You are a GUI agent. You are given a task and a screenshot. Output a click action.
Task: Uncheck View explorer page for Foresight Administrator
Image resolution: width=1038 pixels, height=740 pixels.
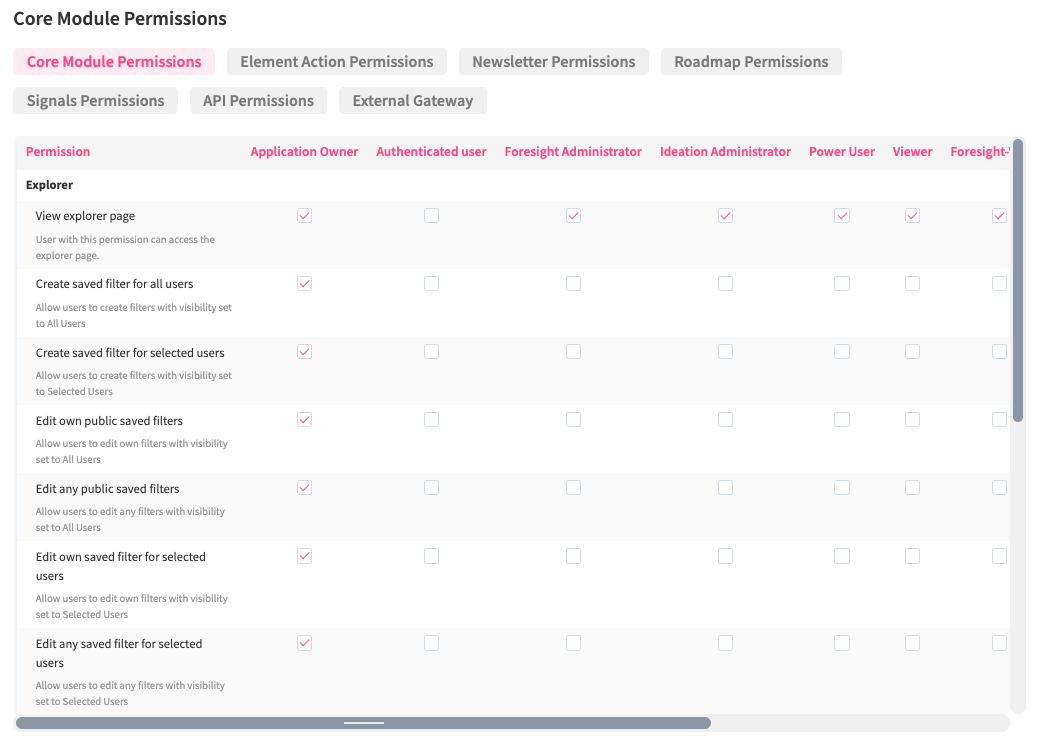(573, 216)
